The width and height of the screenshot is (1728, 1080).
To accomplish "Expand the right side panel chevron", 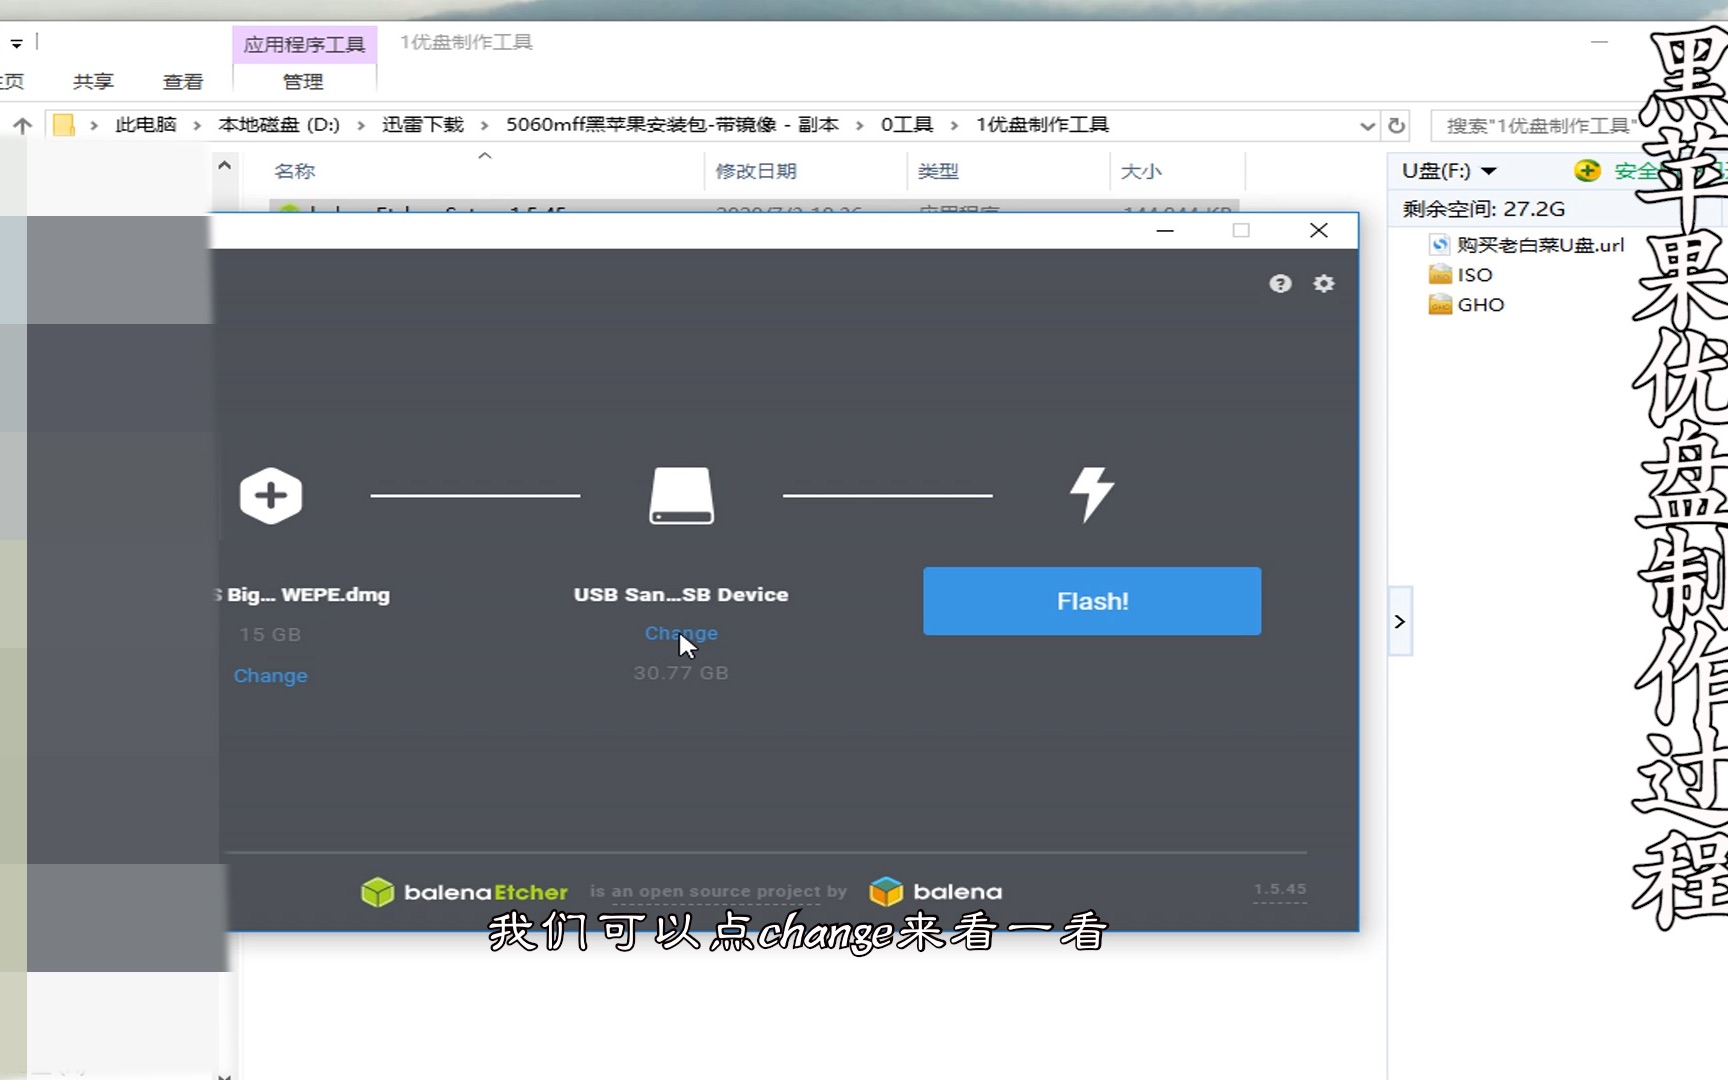I will pyautogui.click(x=1399, y=621).
